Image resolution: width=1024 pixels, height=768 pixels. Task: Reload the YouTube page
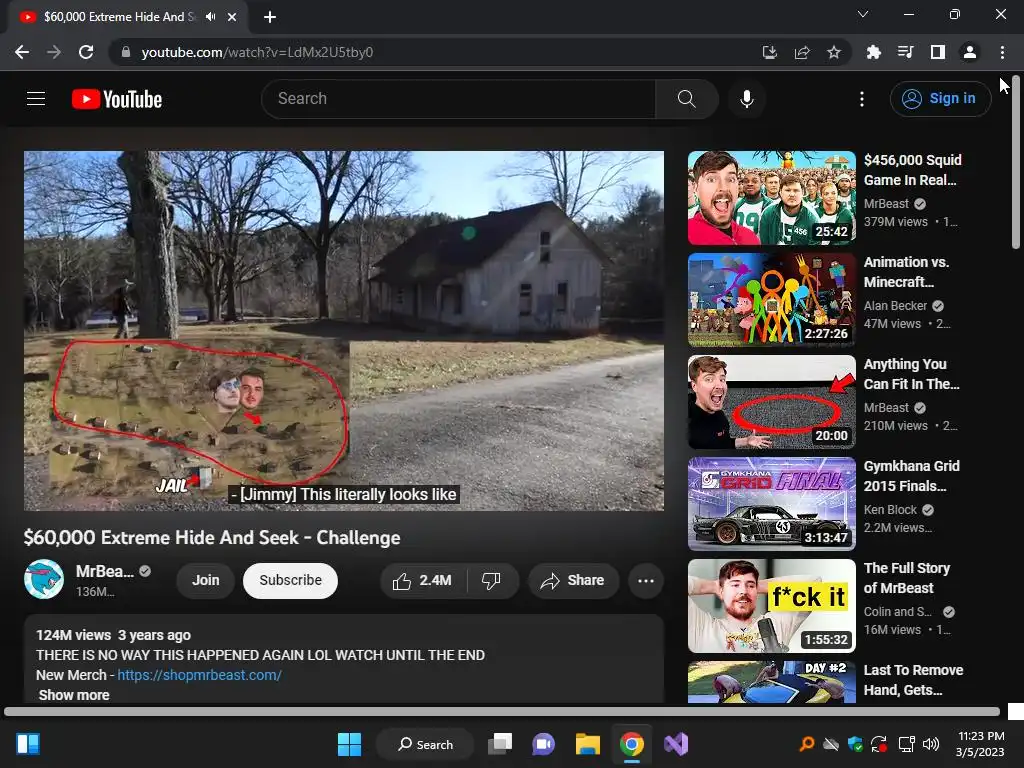(86, 52)
